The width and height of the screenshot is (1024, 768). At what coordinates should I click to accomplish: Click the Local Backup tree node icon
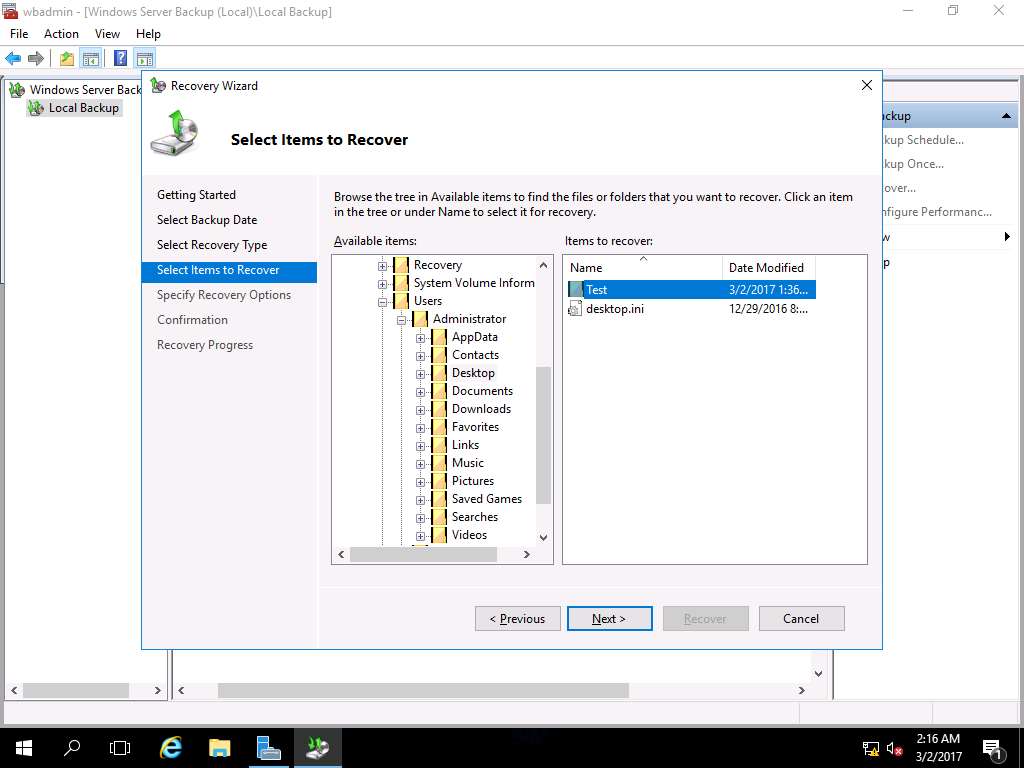pos(36,108)
